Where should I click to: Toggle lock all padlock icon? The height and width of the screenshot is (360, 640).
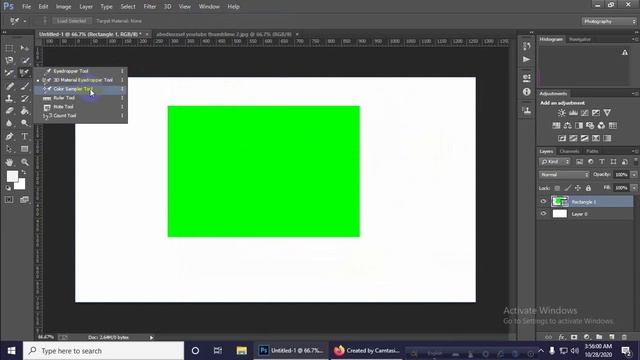pos(588,188)
